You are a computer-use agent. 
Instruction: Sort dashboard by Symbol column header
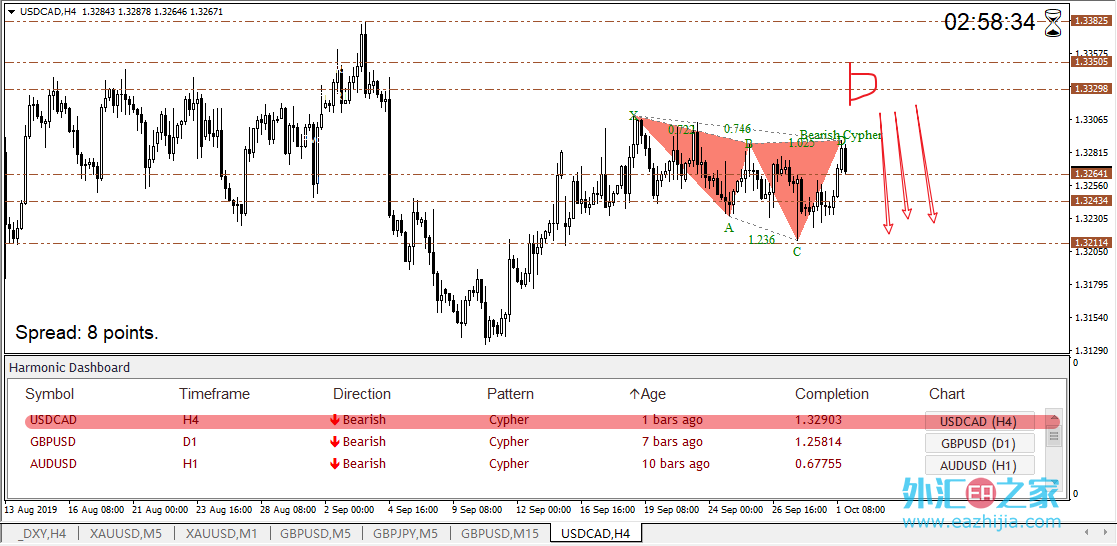[50, 394]
